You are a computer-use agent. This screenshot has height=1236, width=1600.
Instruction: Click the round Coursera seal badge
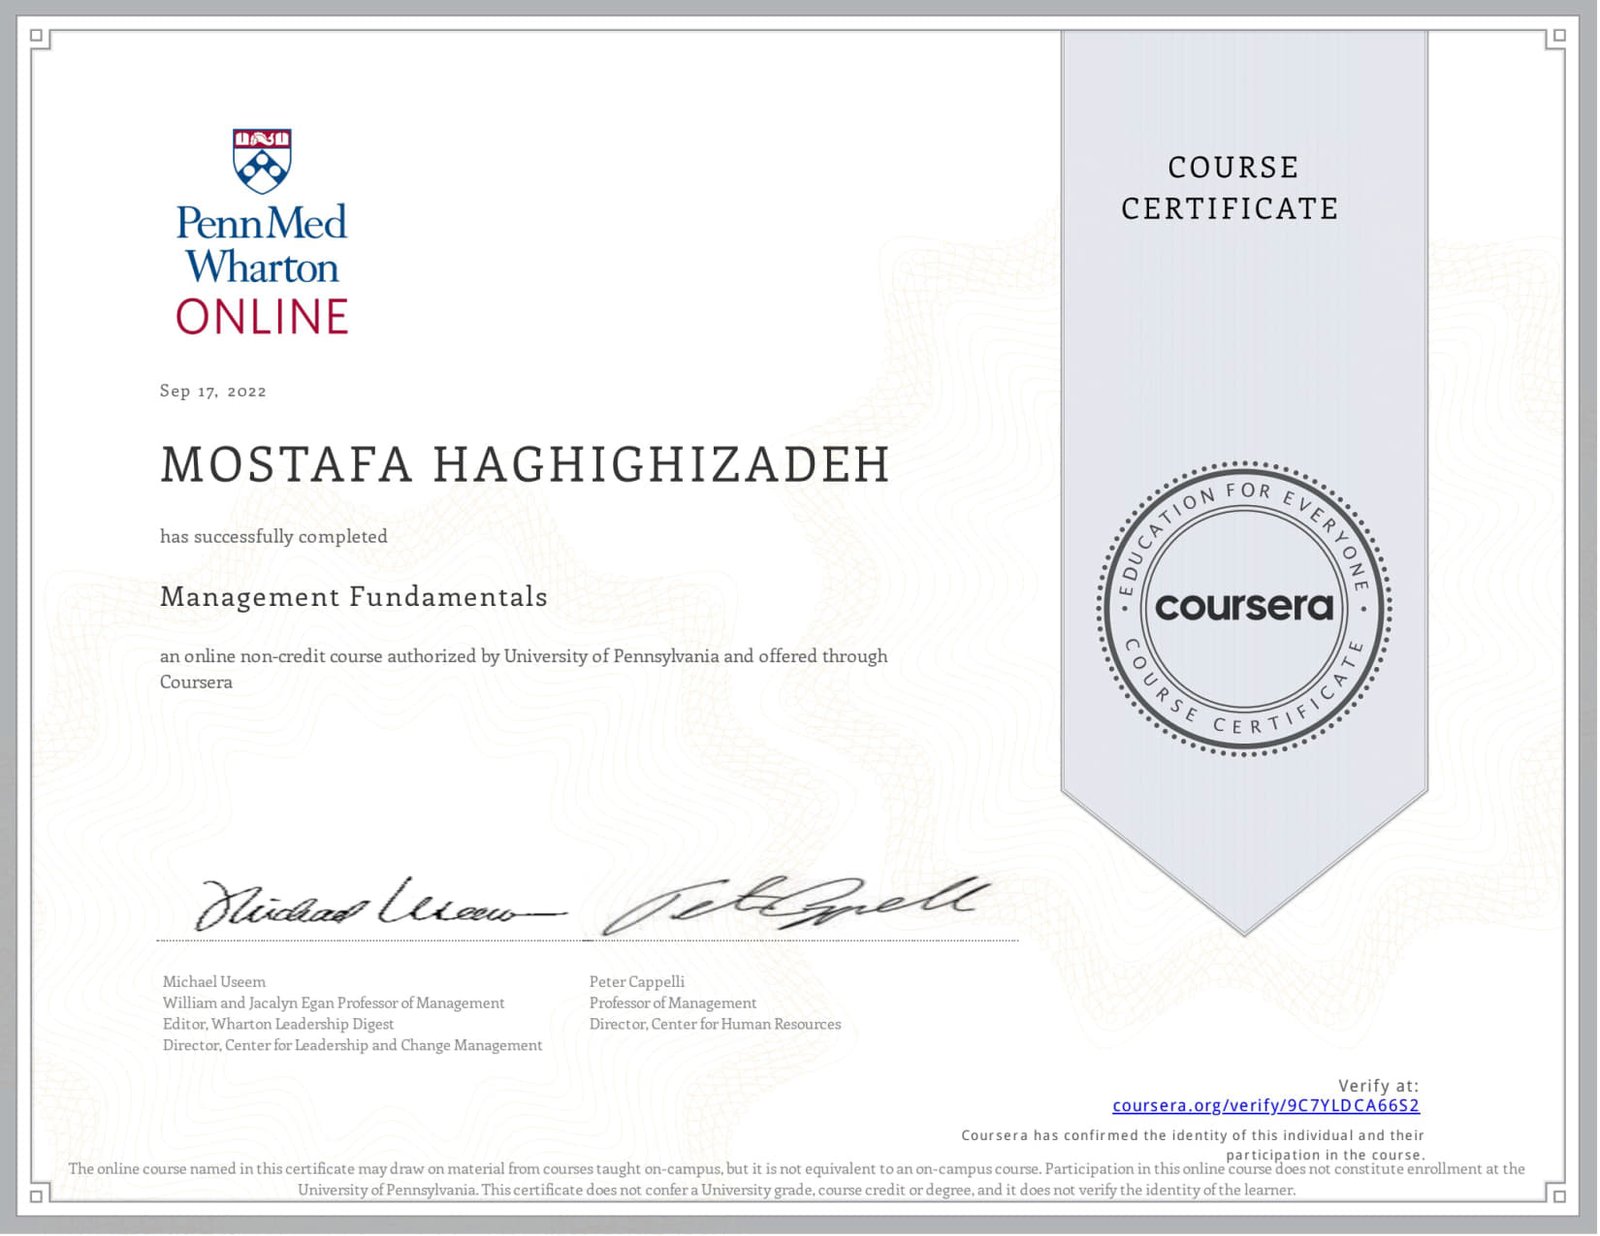point(1244,608)
